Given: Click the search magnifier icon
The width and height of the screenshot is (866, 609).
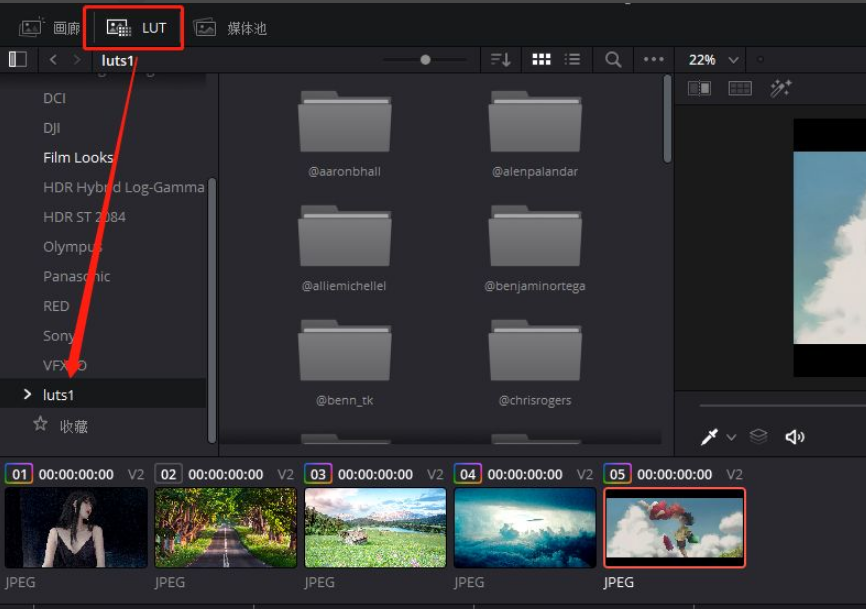Looking at the screenshot, I should [x=613, y=60].
